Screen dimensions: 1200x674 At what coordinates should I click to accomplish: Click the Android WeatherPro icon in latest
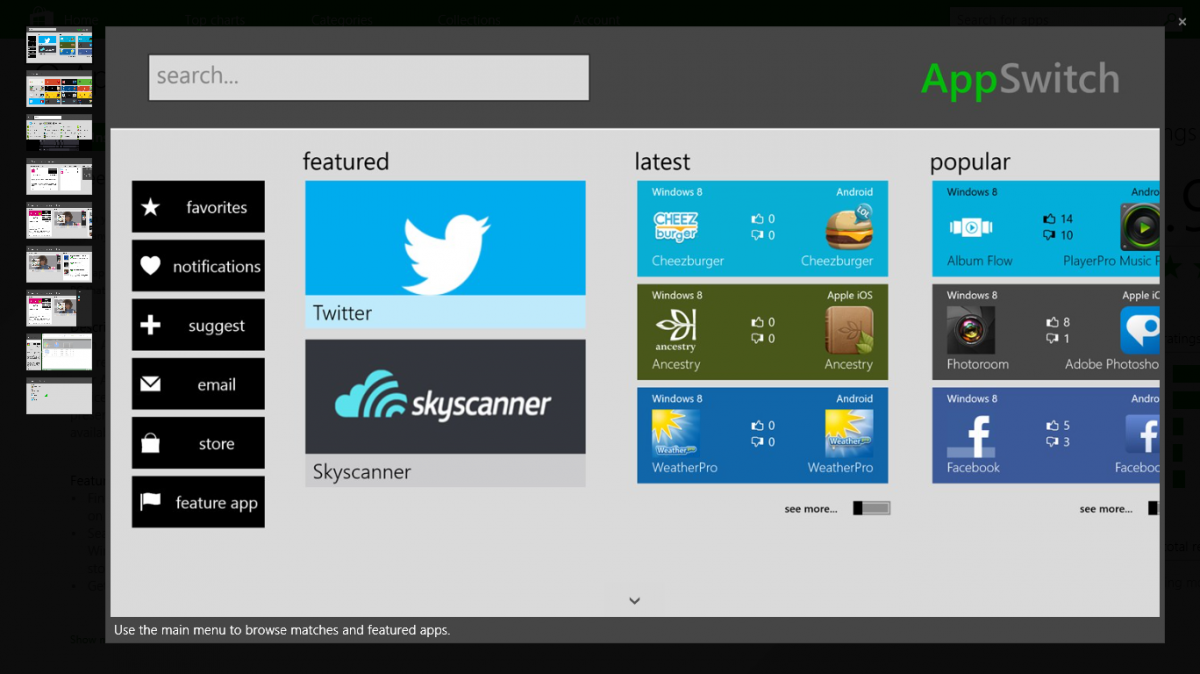point(849,433)
